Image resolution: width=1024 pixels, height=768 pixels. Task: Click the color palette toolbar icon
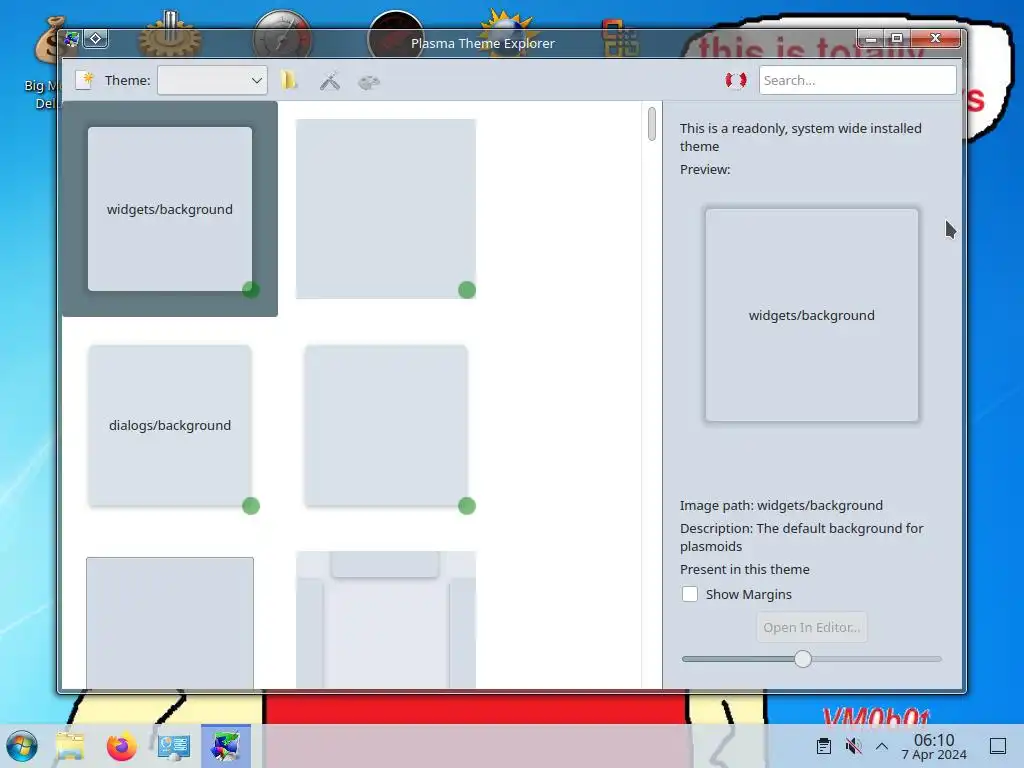[x=369, y=82]
